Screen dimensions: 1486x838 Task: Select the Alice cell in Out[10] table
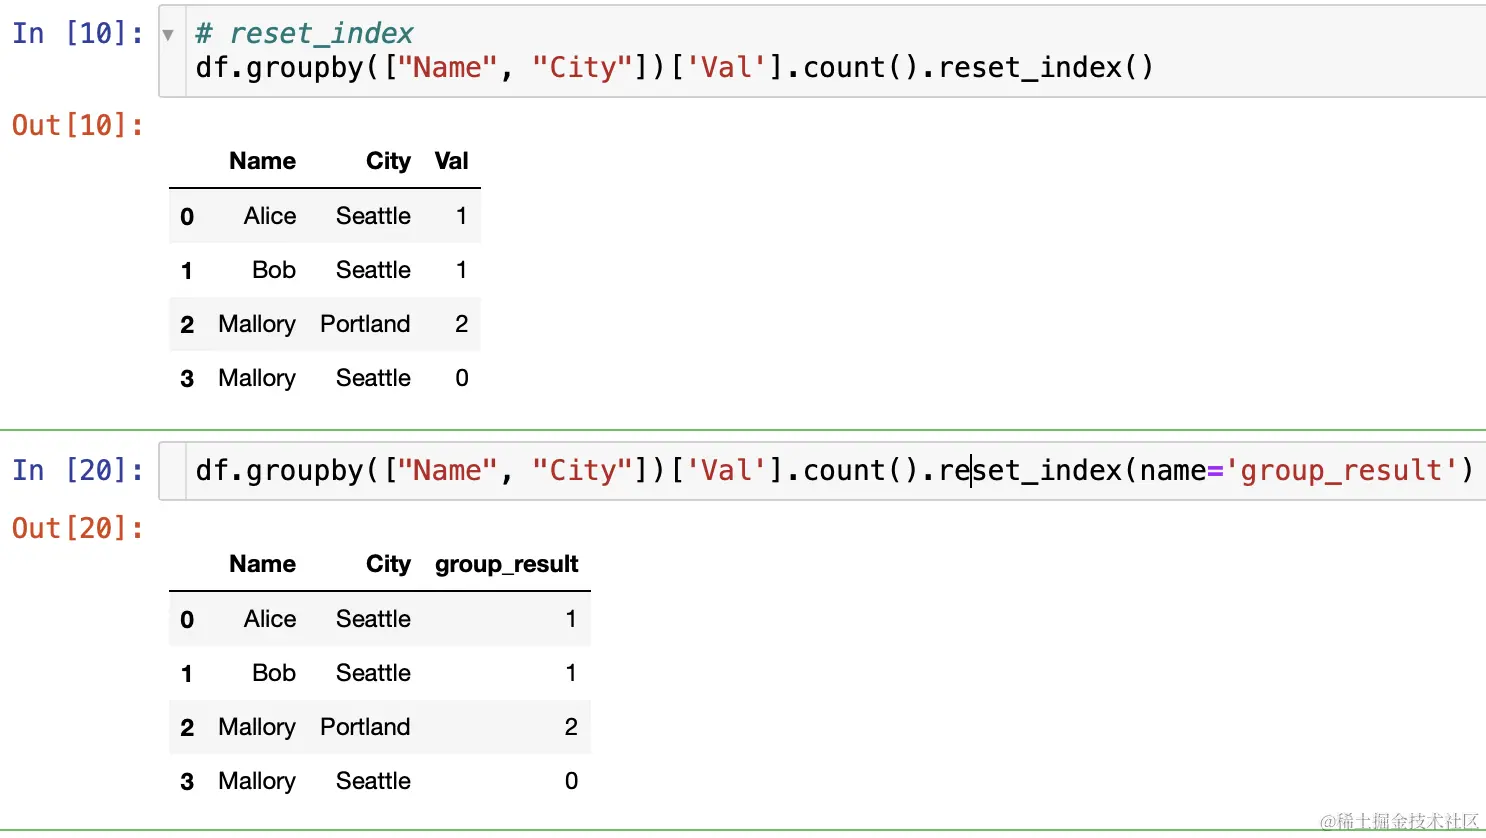pyautogui.click(x=269, y=216)
